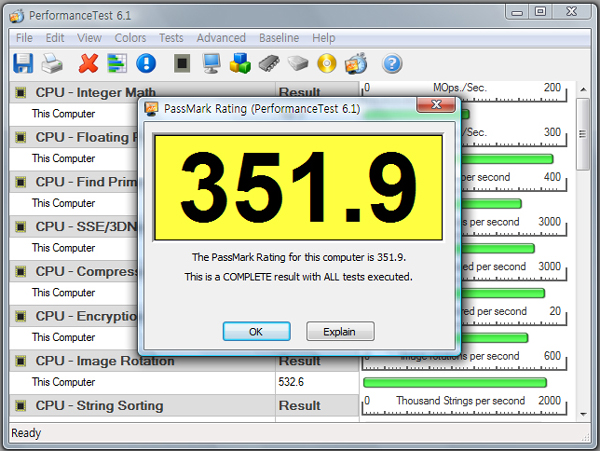Click the MOps./Sec. scale label
Screen dimensions: 600x451
click(x=460, y=88)
